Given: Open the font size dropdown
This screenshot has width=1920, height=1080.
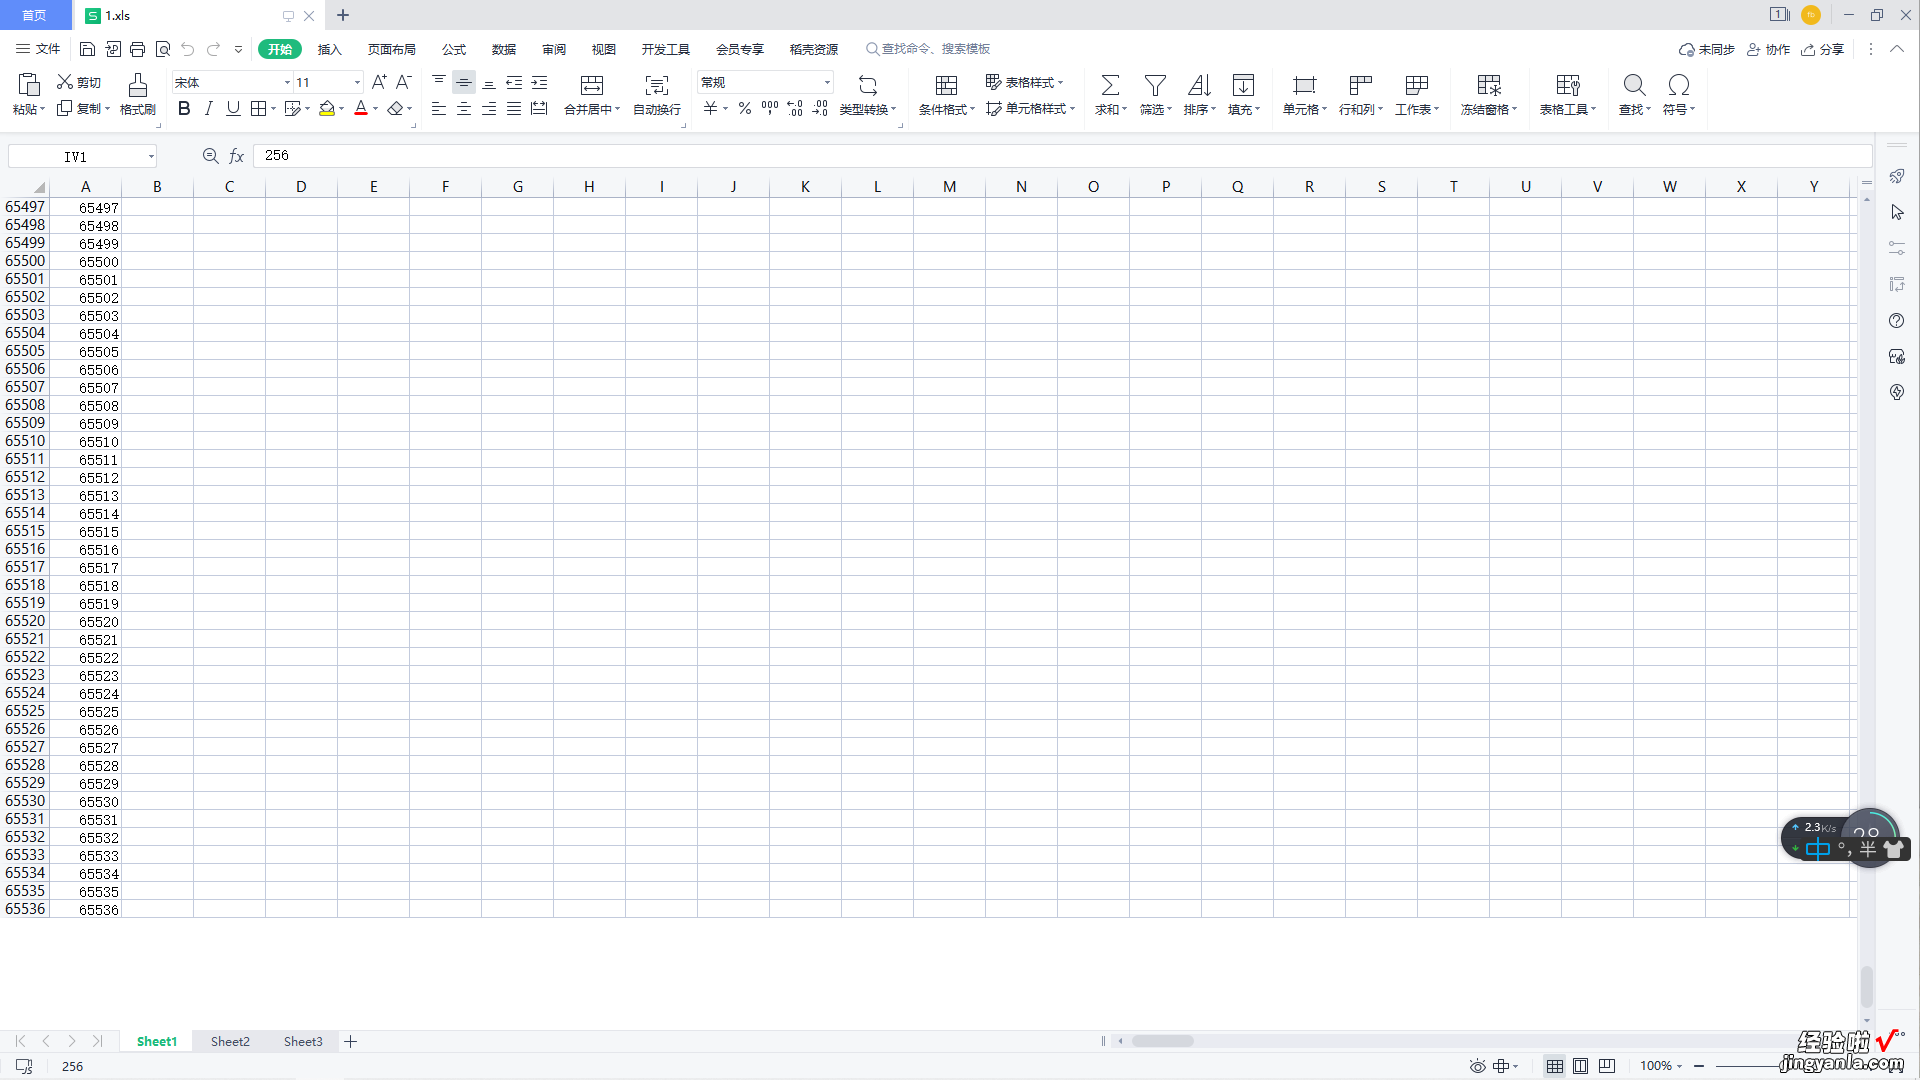Looking at the screenshot, I should (357, 82).
